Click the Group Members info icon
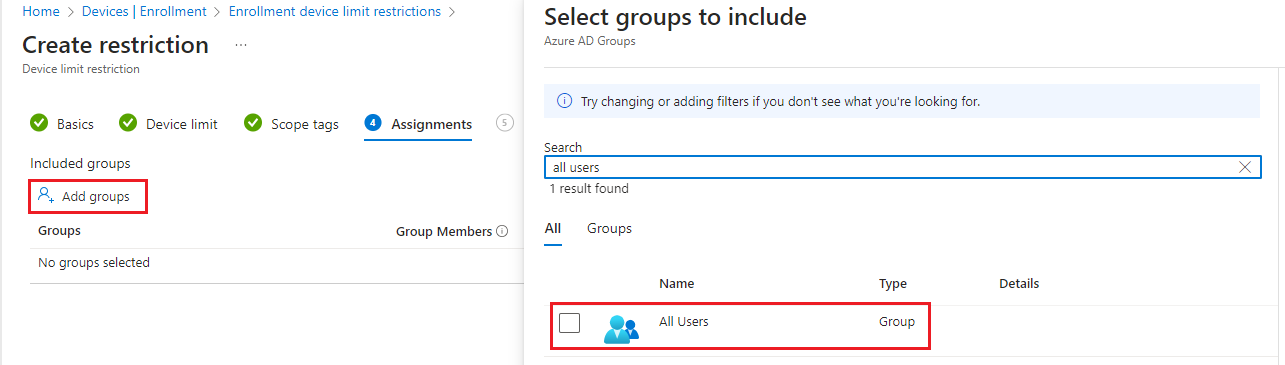The height and width of the screenshot is (365, 1285). (502, 231)
